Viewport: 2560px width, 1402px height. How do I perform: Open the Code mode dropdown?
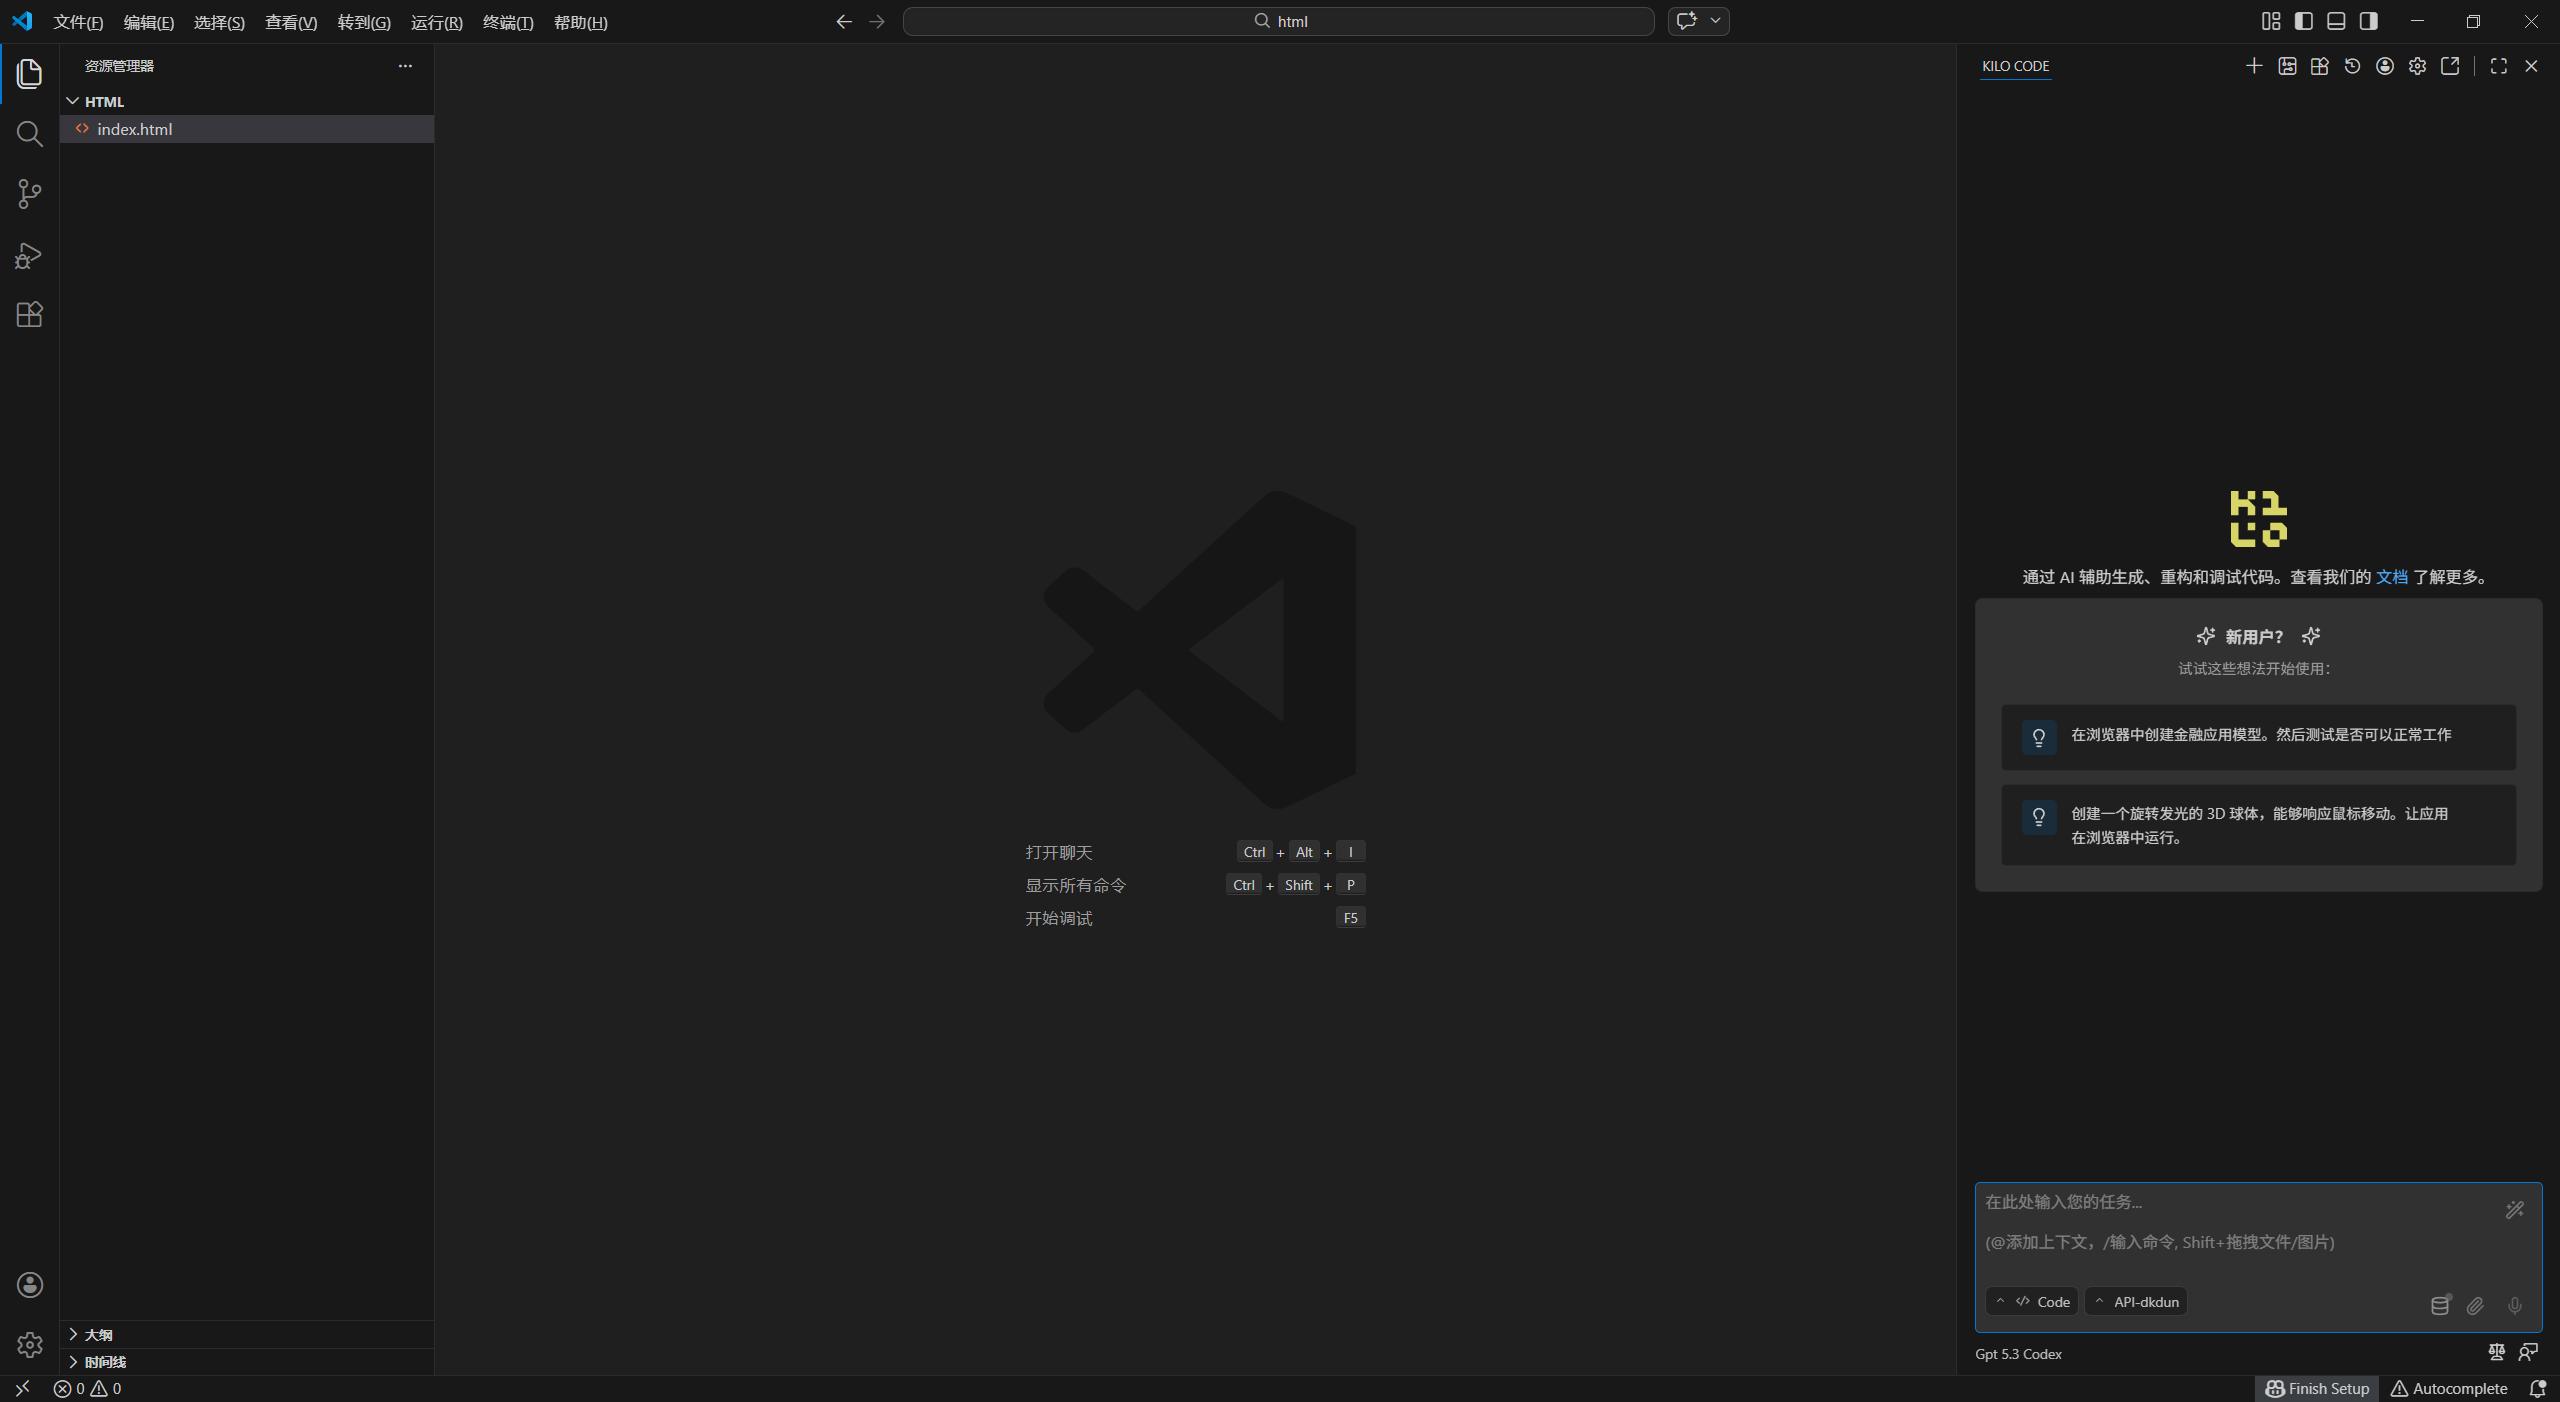2033,1301
